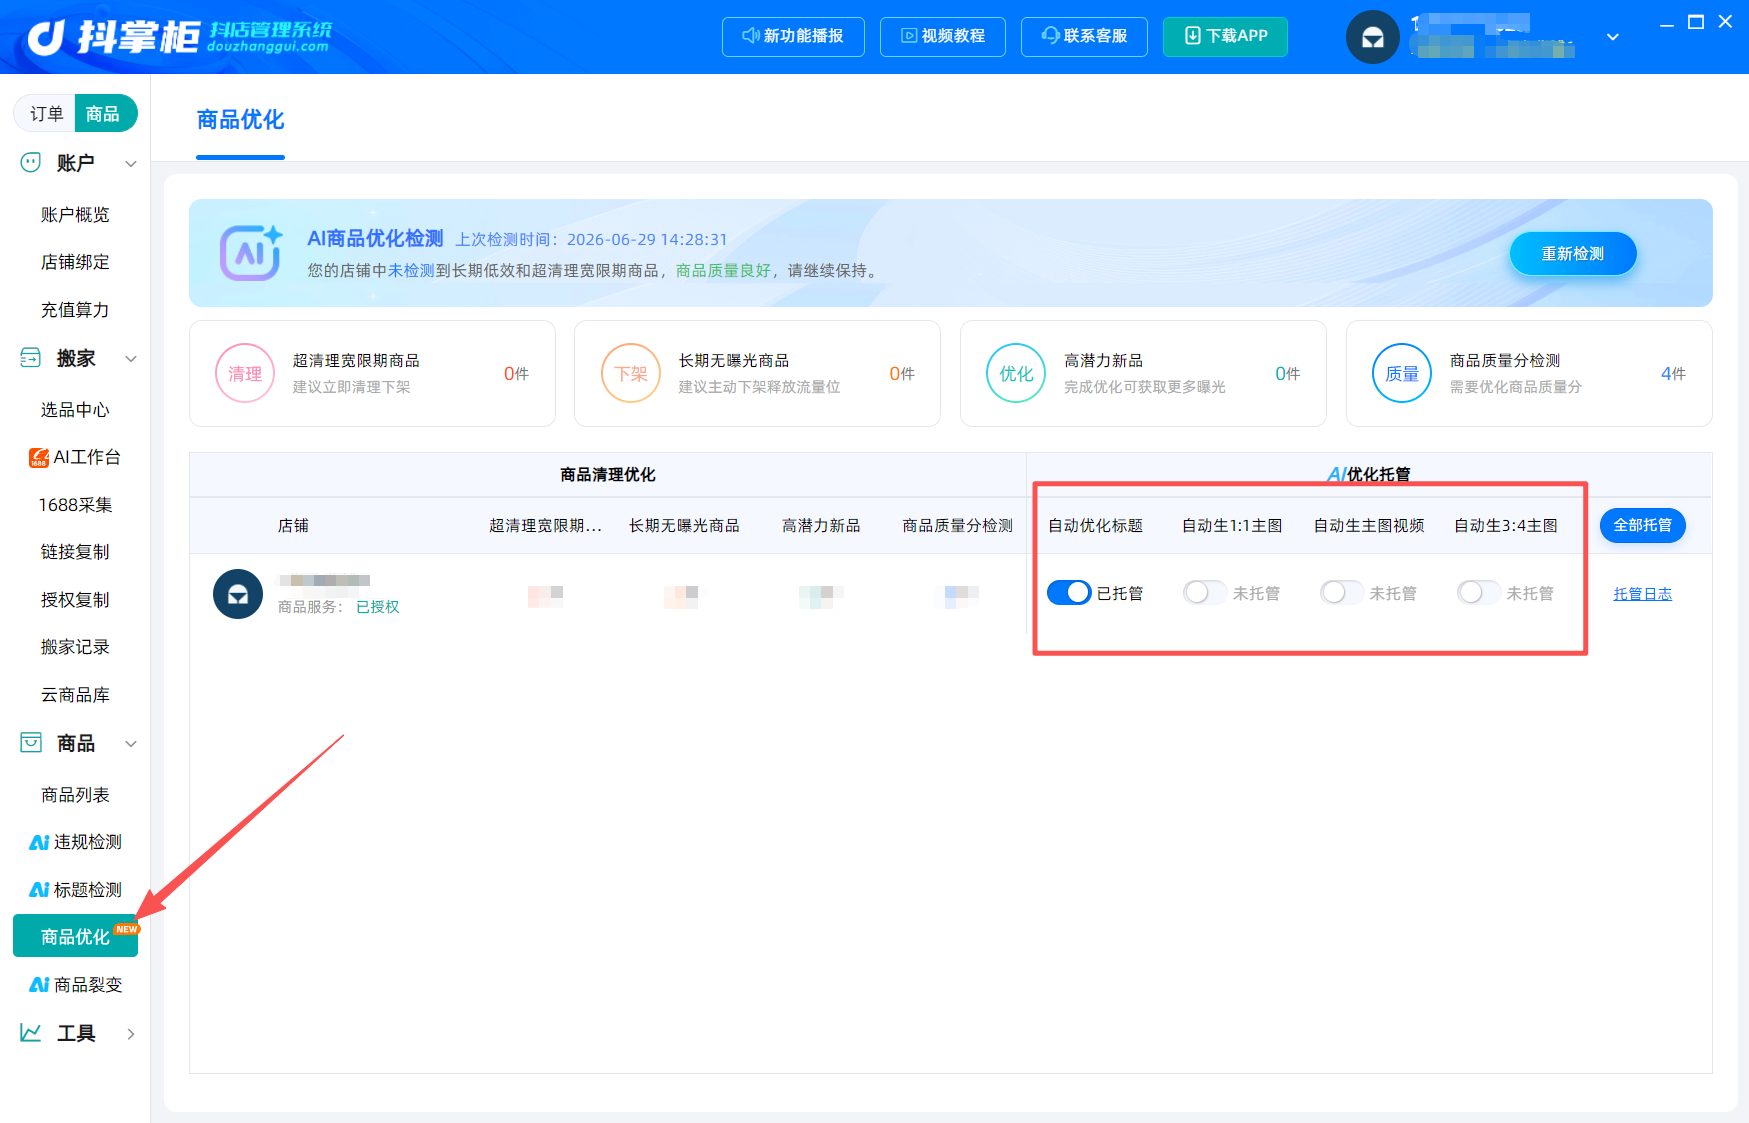Image resolution: width=1749 pixels, height=1123 pixels.
Task: Click the 商品质量分检测 card 4件
Action: tap(1528, 373)
